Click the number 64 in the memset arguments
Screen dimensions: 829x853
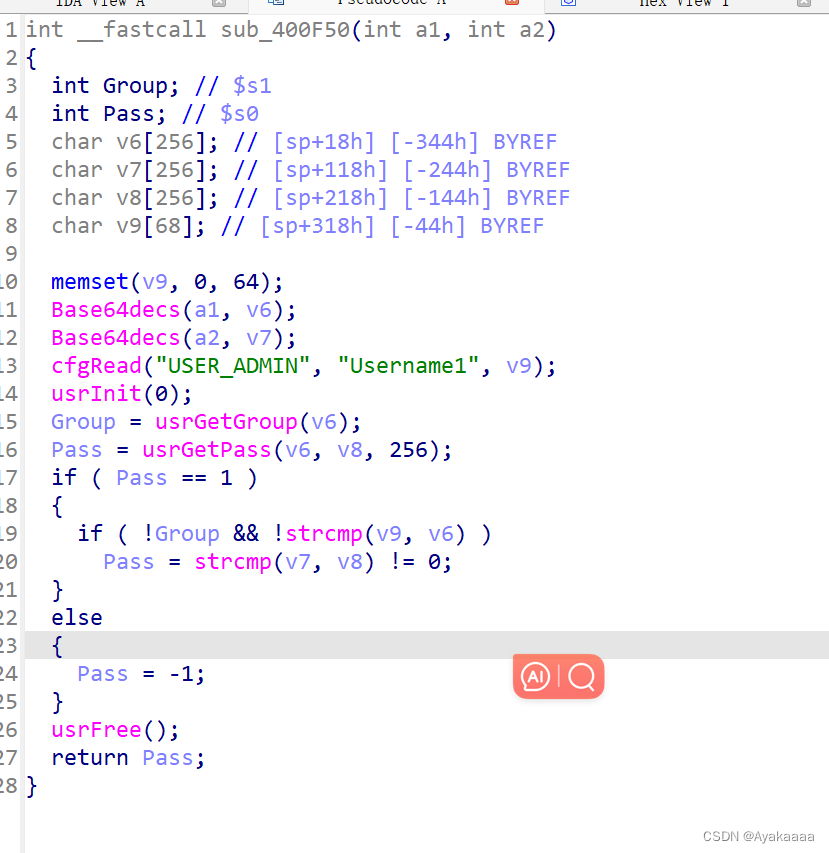click(x=245, y=282)
